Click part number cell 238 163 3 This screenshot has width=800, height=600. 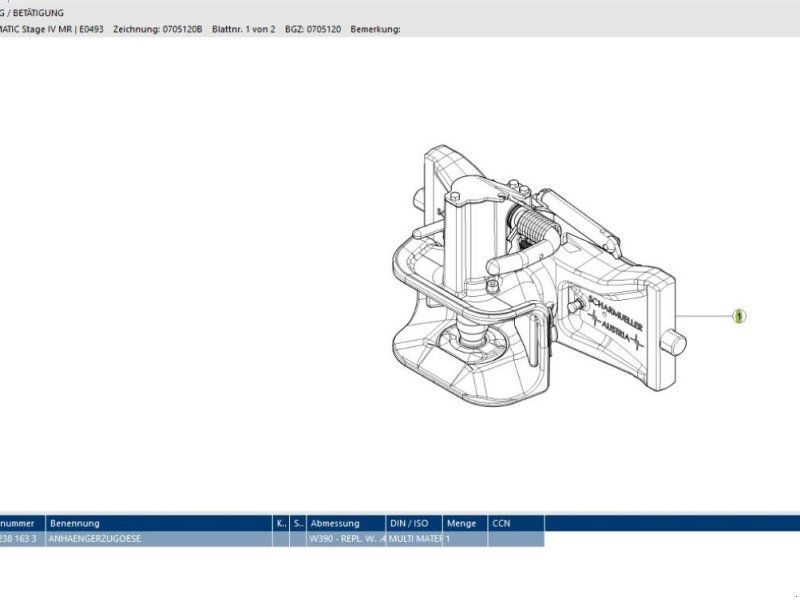(x=22, y=539)
